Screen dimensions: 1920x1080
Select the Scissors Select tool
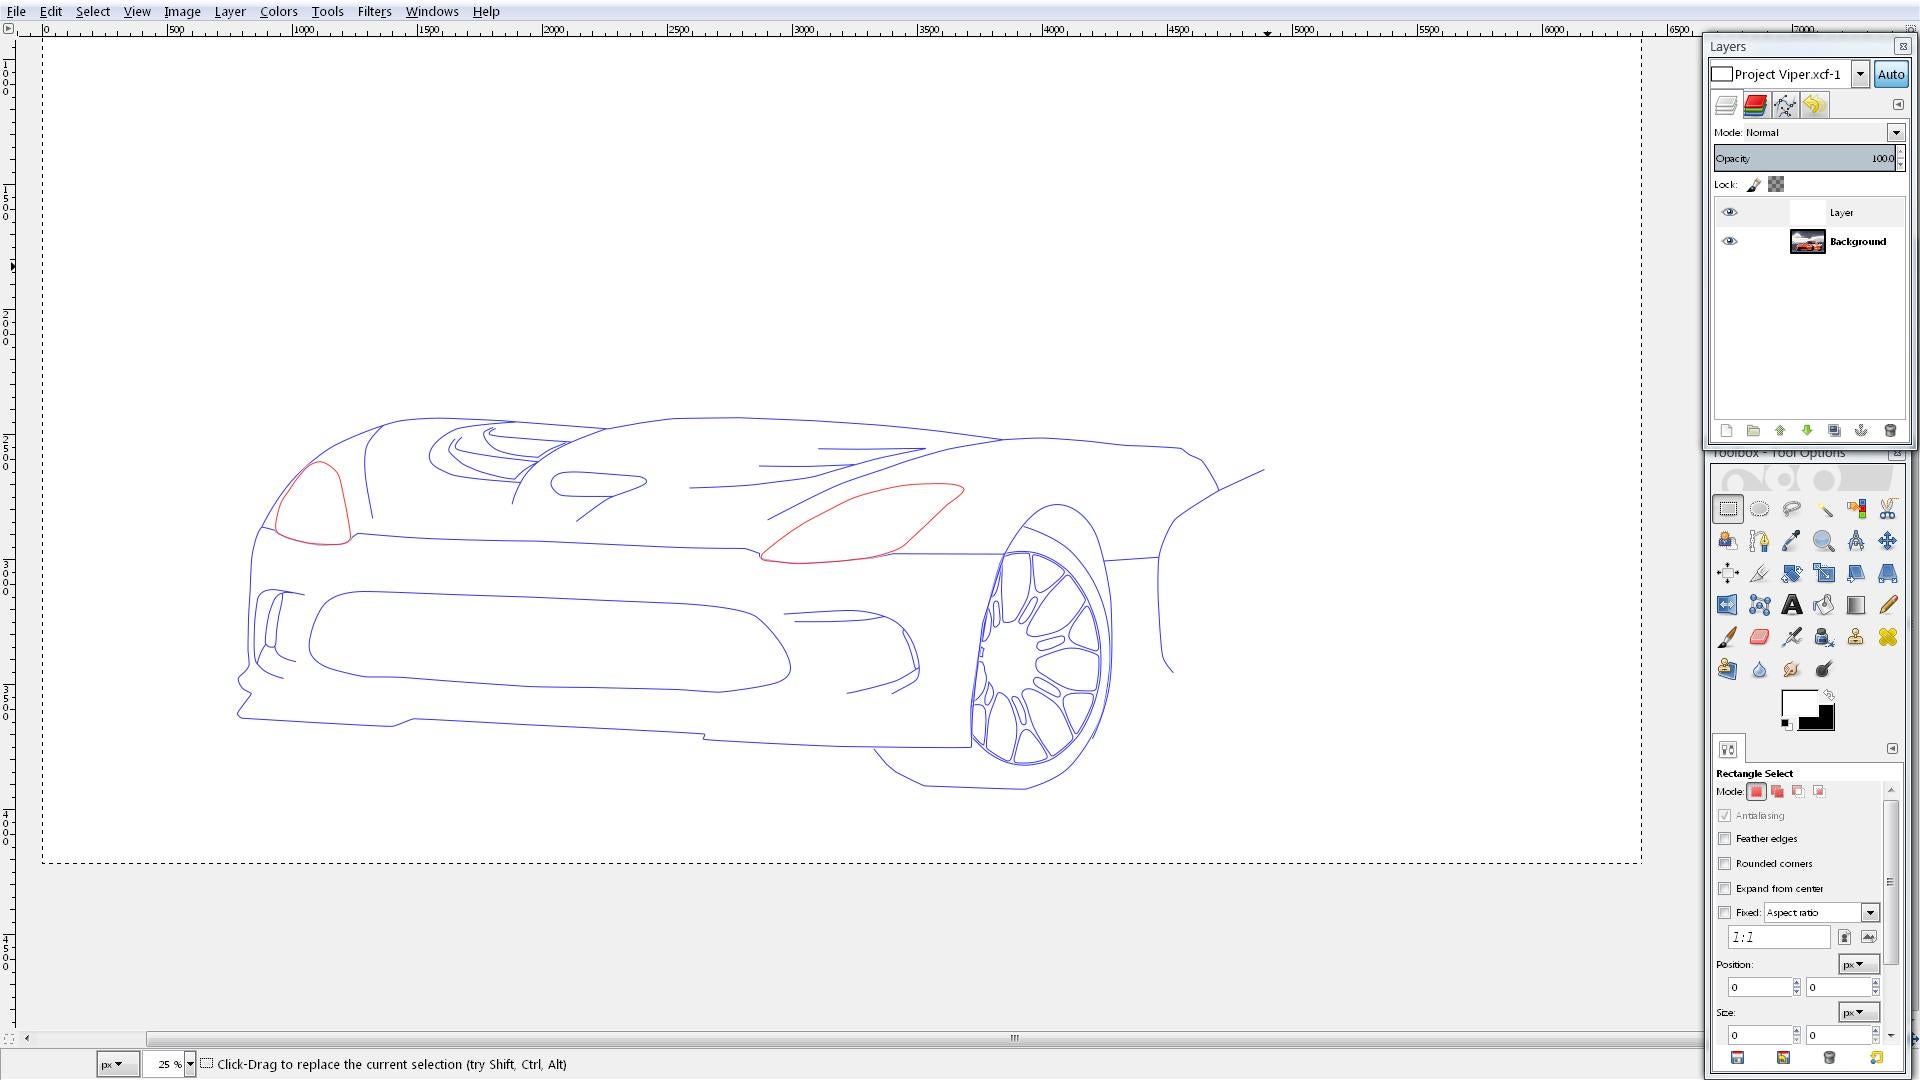(x=1887, y=509)
